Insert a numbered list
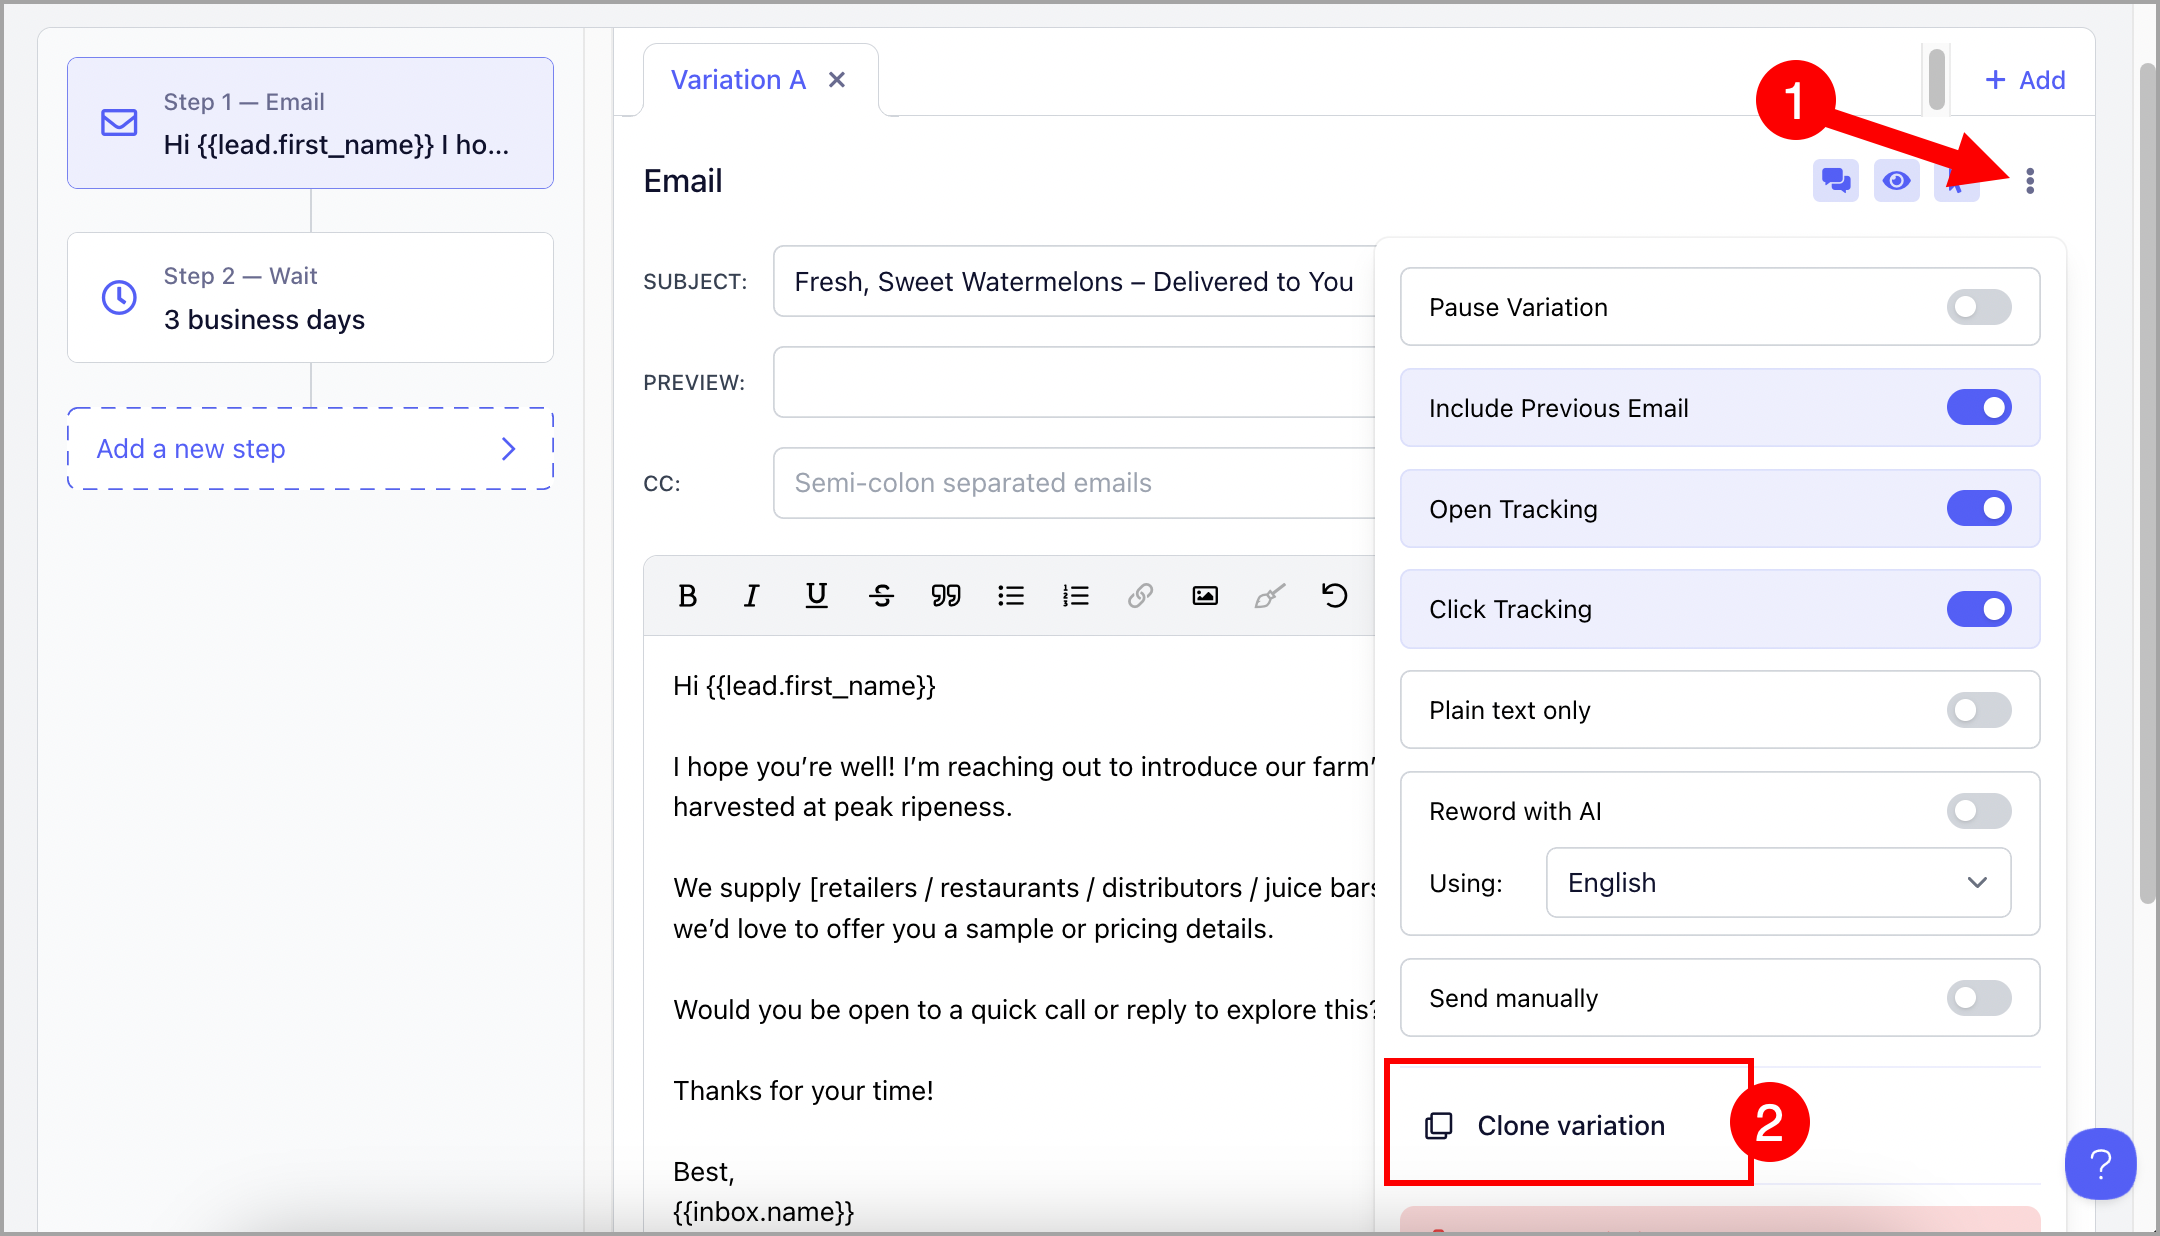Image resolution: width=2160 pixels, height=1236 pixels. point(1076,596)
